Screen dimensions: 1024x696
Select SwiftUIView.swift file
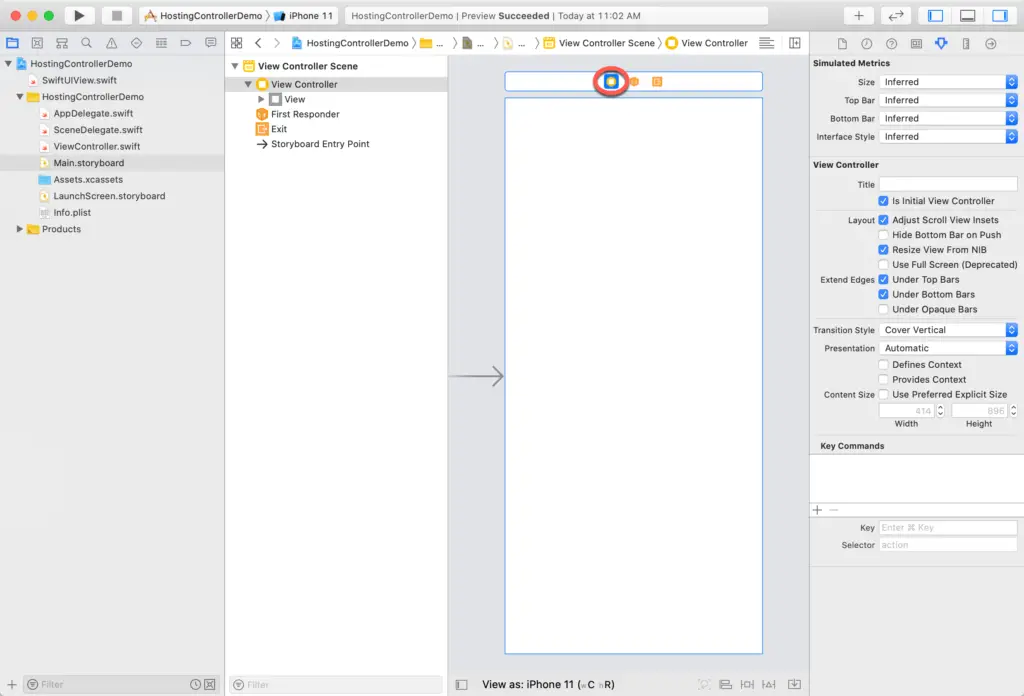click(x=79, y=80)
